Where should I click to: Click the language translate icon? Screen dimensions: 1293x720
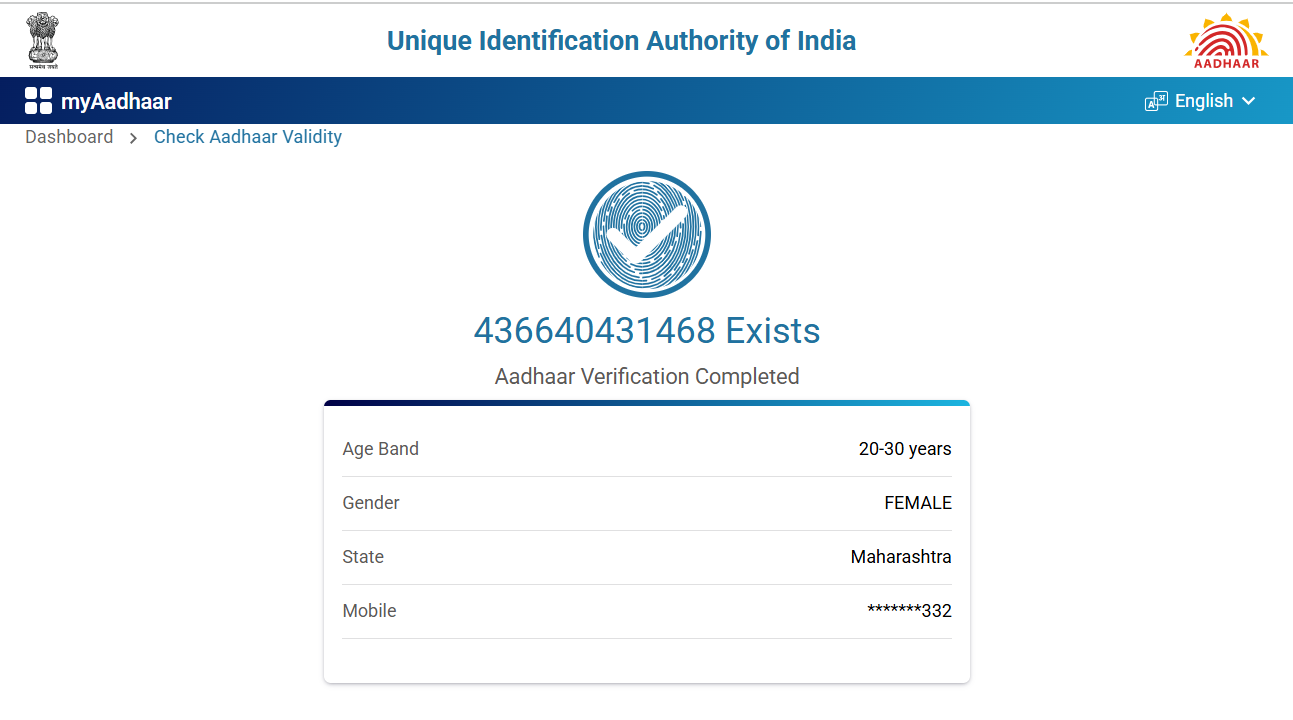click(1156, 101)
